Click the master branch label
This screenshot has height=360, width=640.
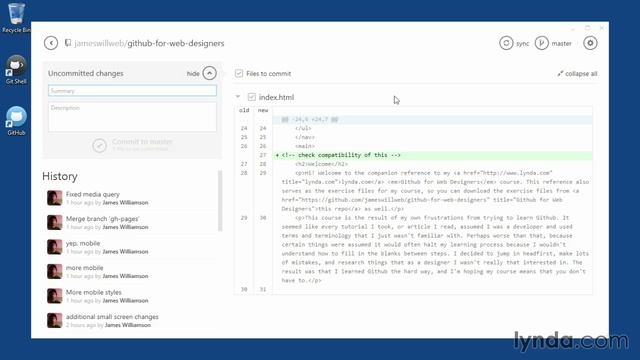pyautogui.click(x=562, y=43)
